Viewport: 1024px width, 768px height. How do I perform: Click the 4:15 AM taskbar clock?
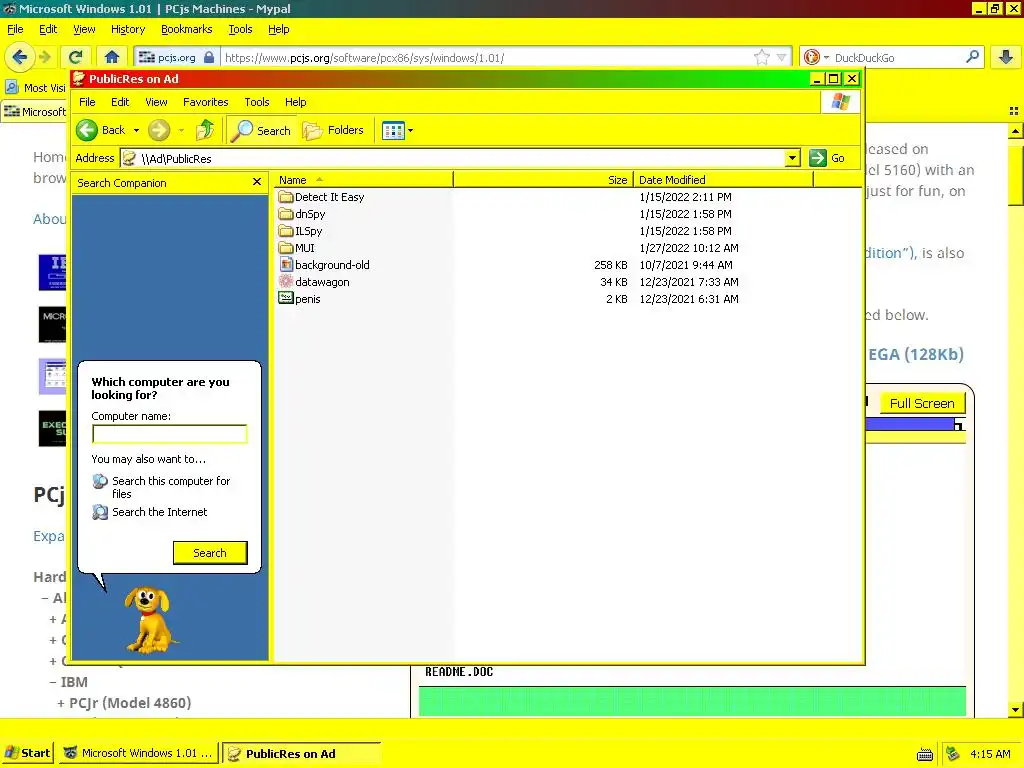click(x=990, y=754)
